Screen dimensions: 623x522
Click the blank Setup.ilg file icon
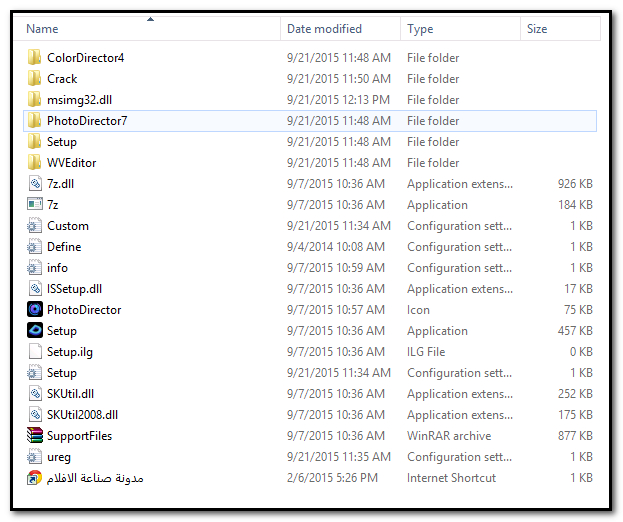[x=35, y=352]
